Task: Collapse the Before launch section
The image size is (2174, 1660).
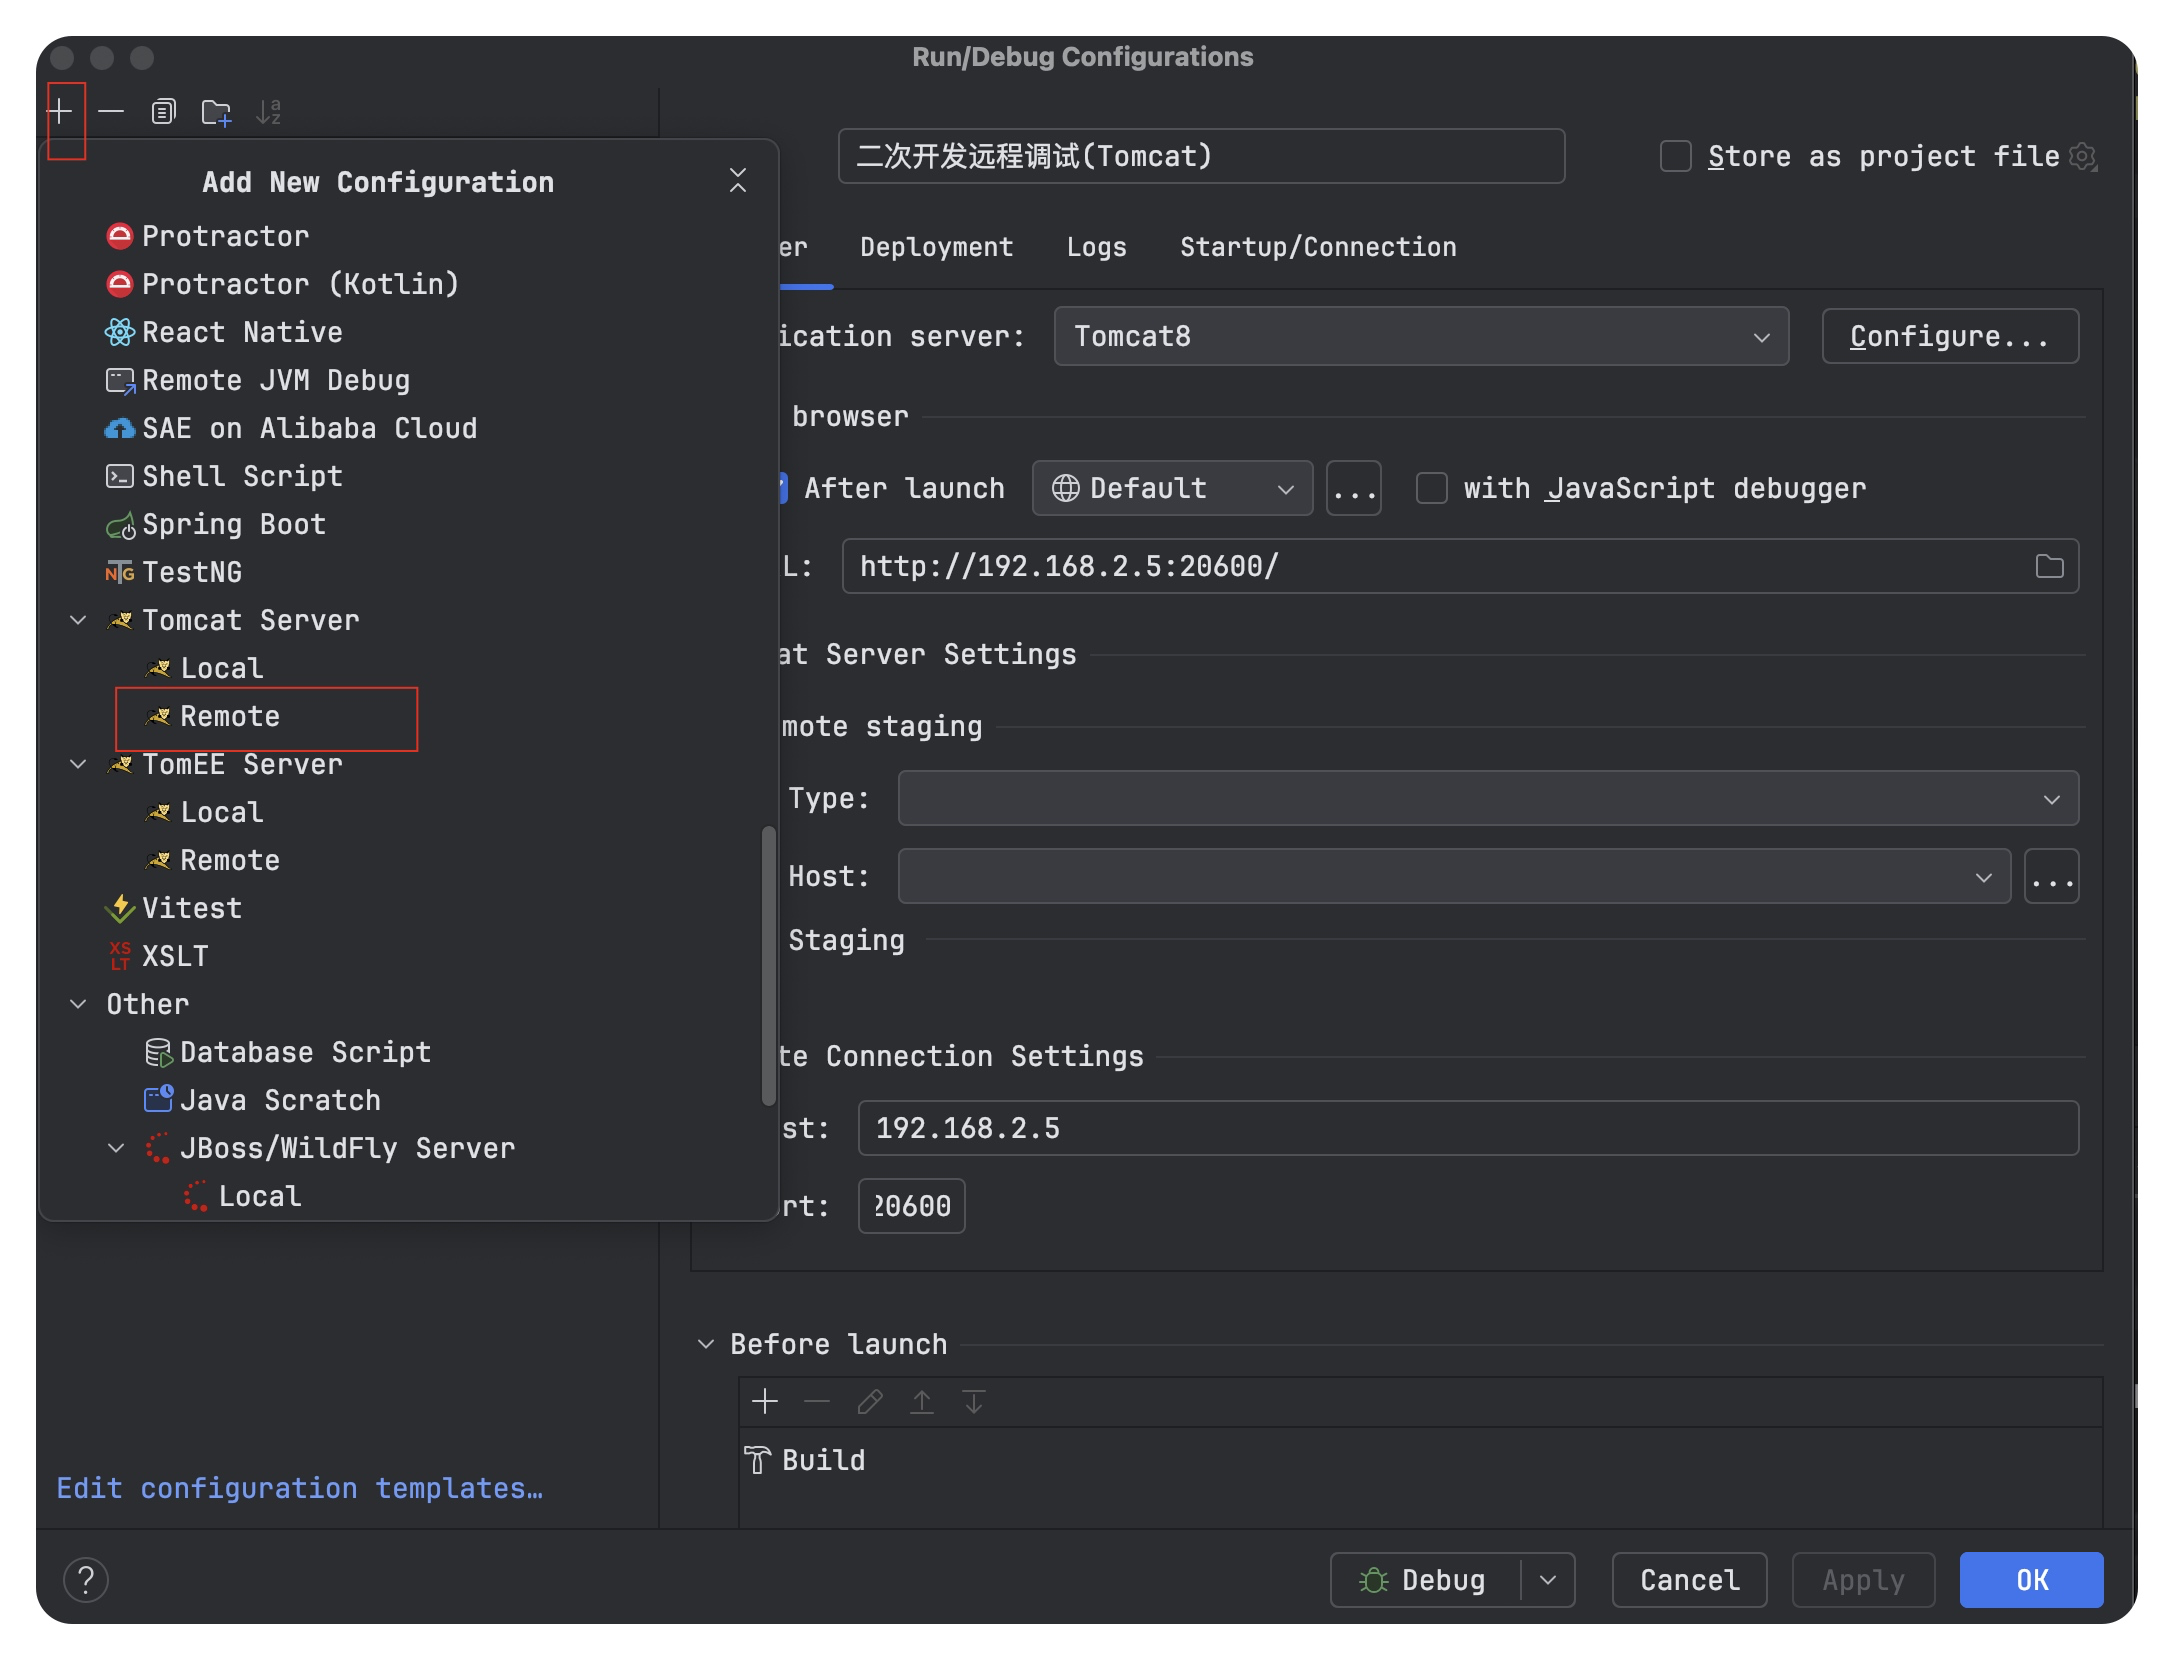Action: coord(706,1344)
